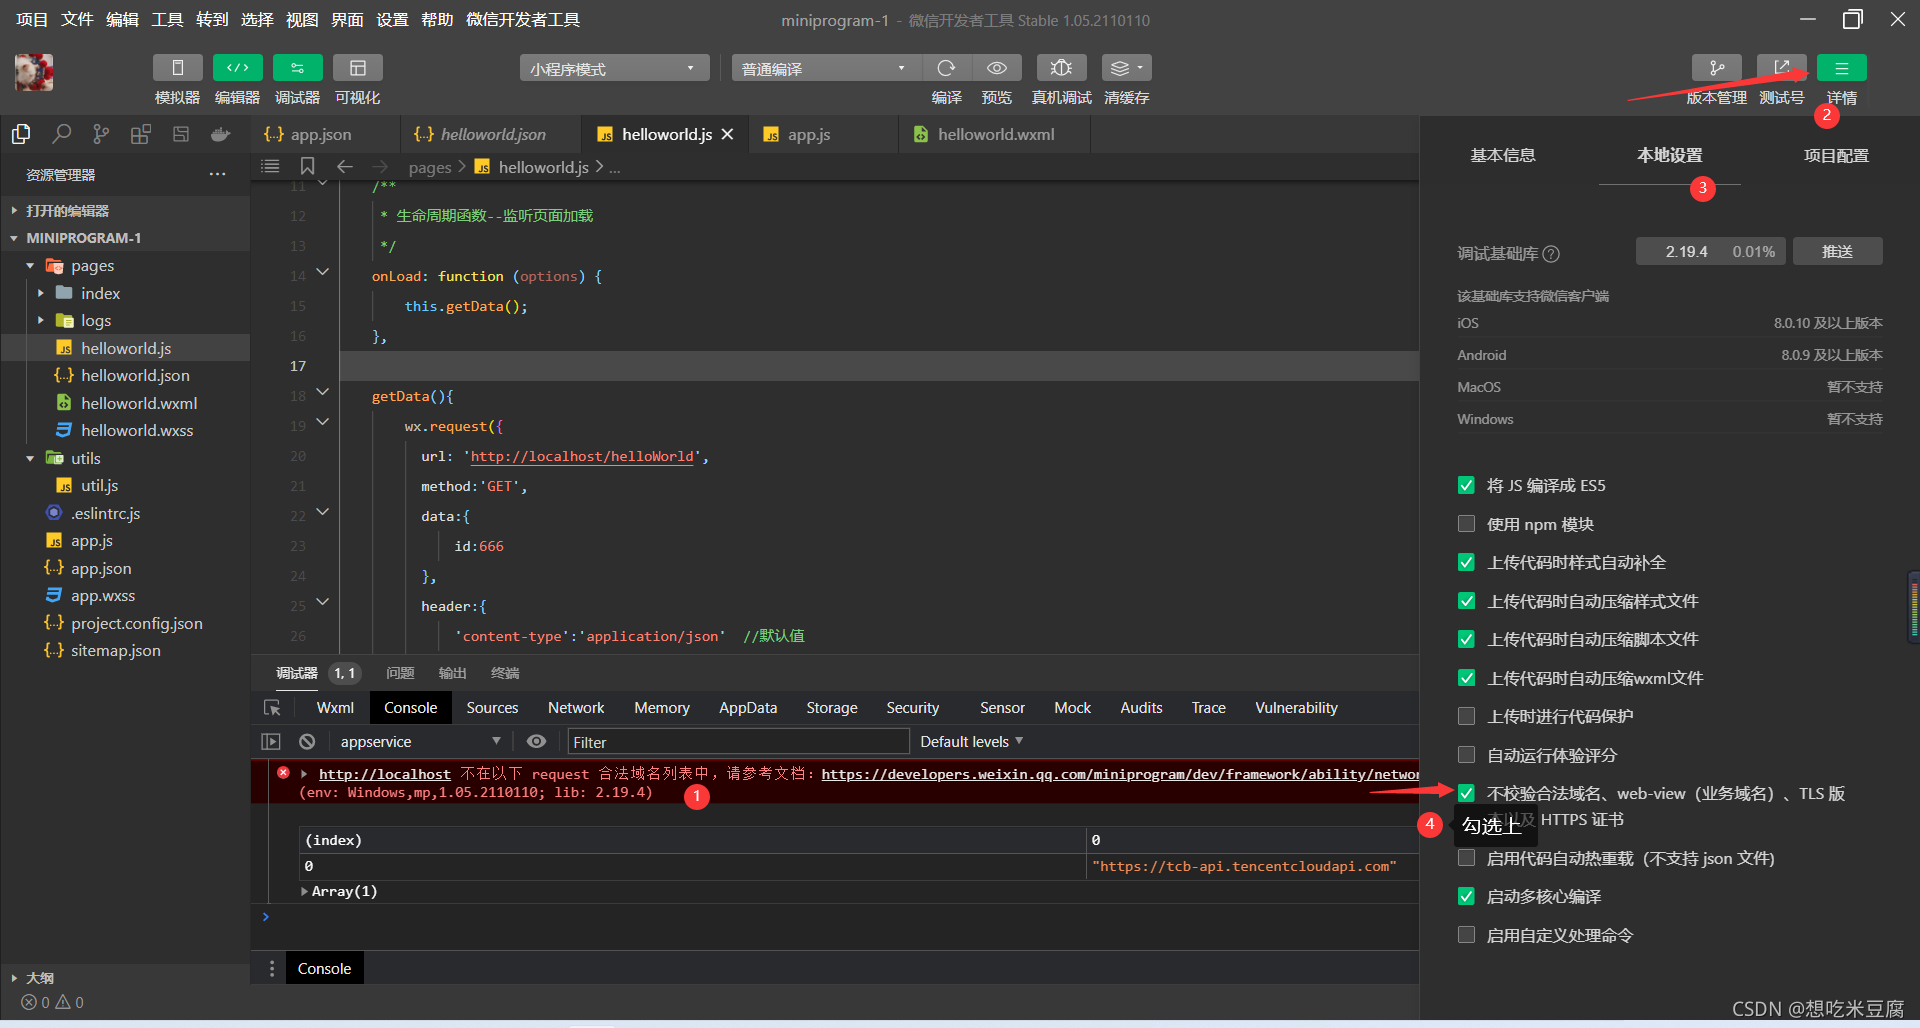Toggle 上传代码时样式自动补全 checkbox
Image resolution: width=1920 pixels, height=1028 pixels.
point(1466,563)
